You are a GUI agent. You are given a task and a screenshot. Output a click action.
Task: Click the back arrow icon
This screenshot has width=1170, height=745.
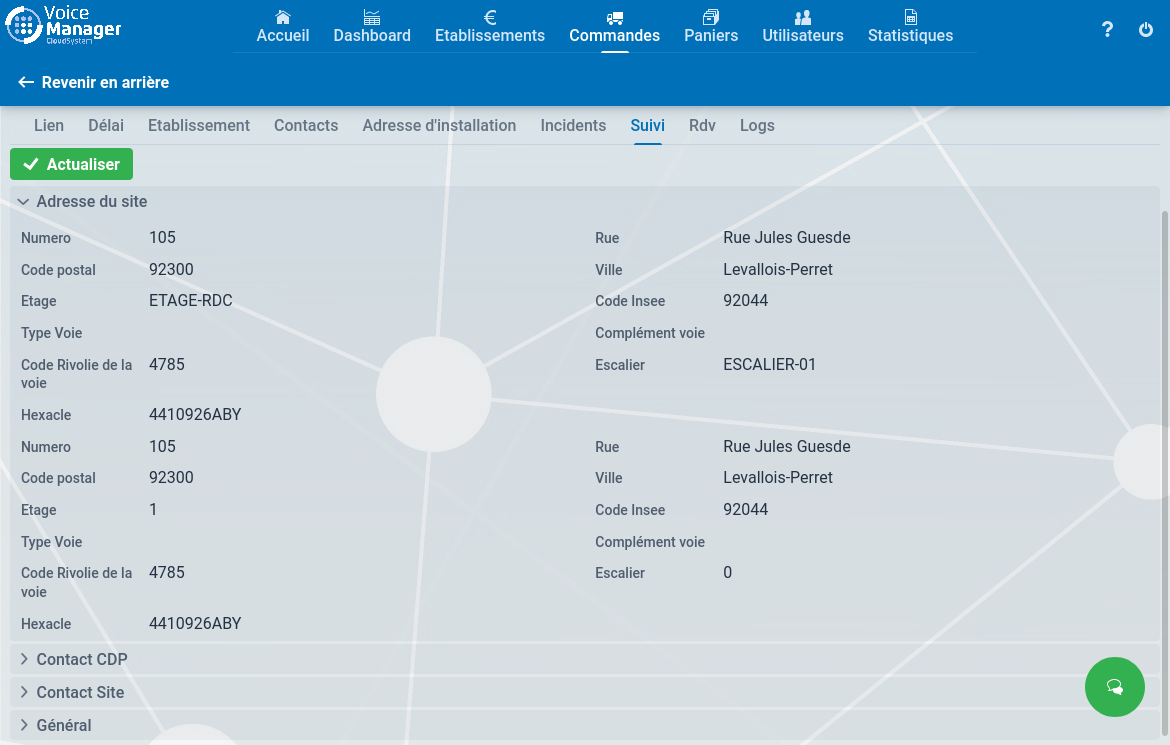[26, 82]
